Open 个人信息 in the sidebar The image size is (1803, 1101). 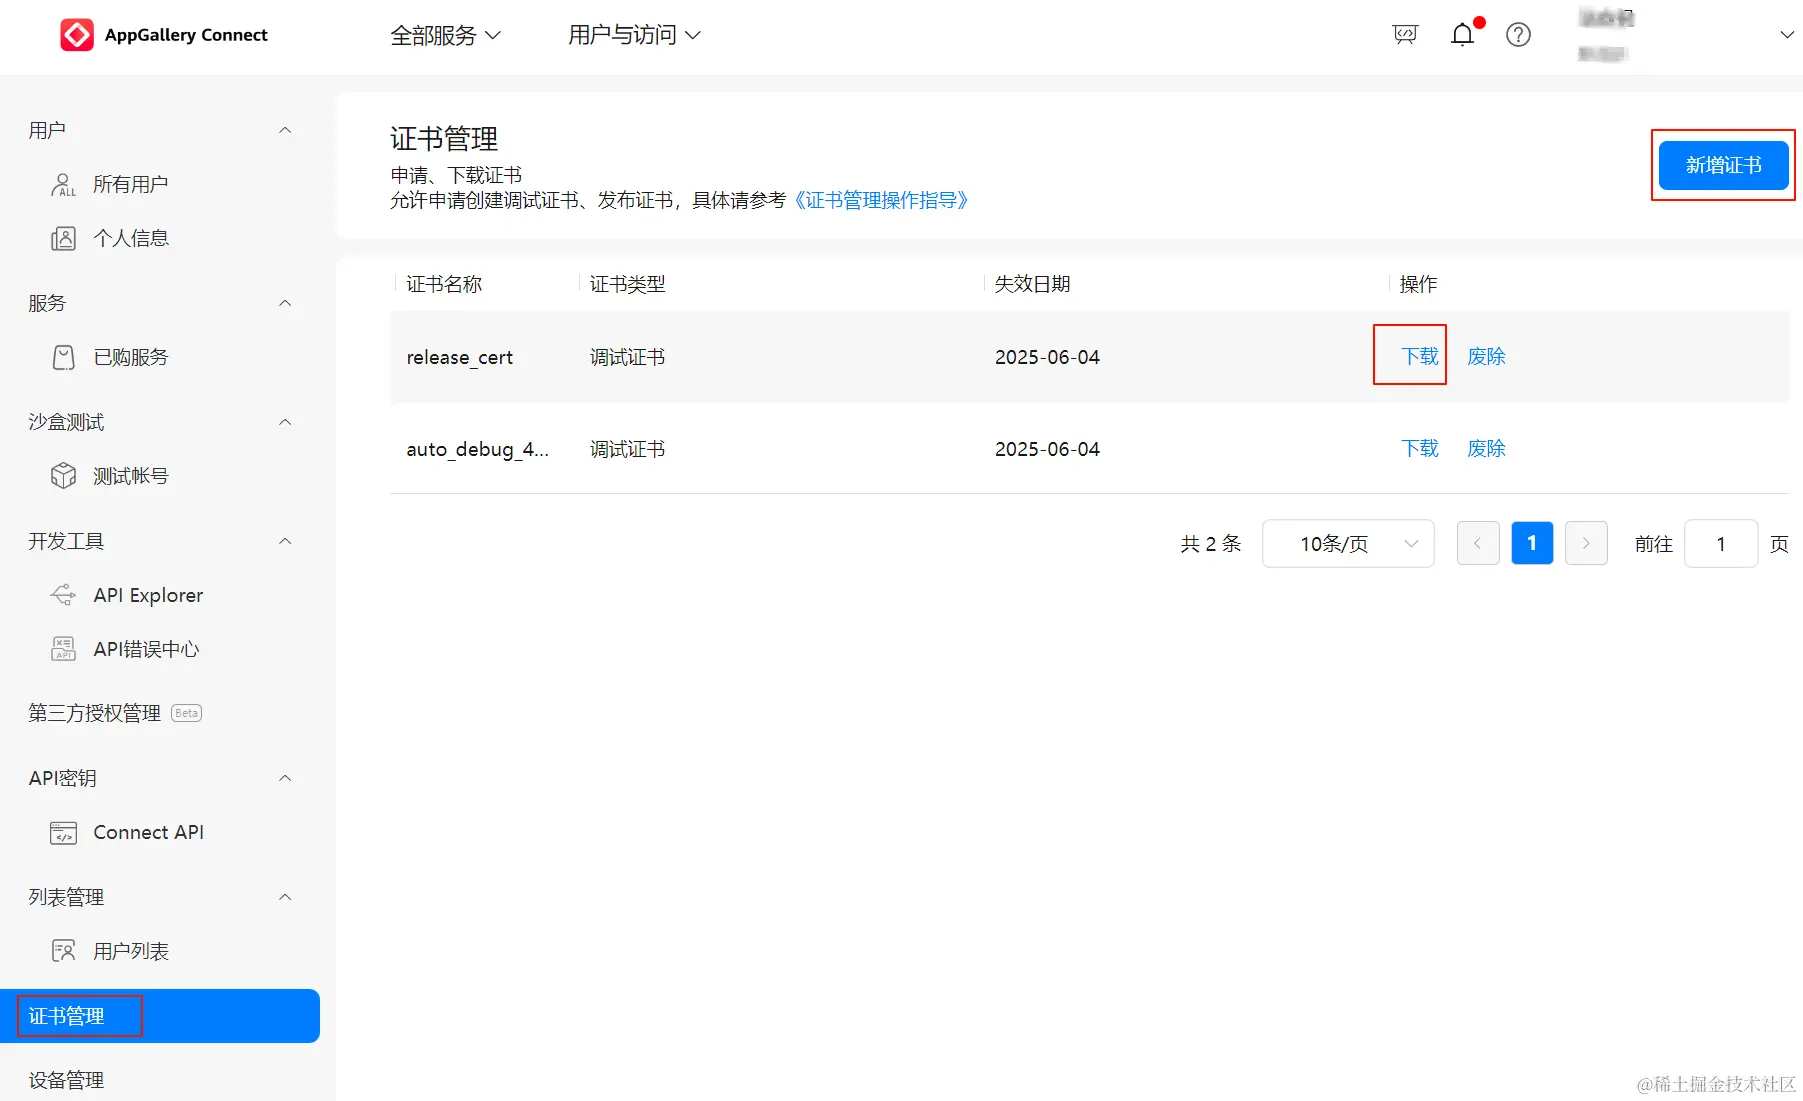pyautogui.click(x=131, y=238)
